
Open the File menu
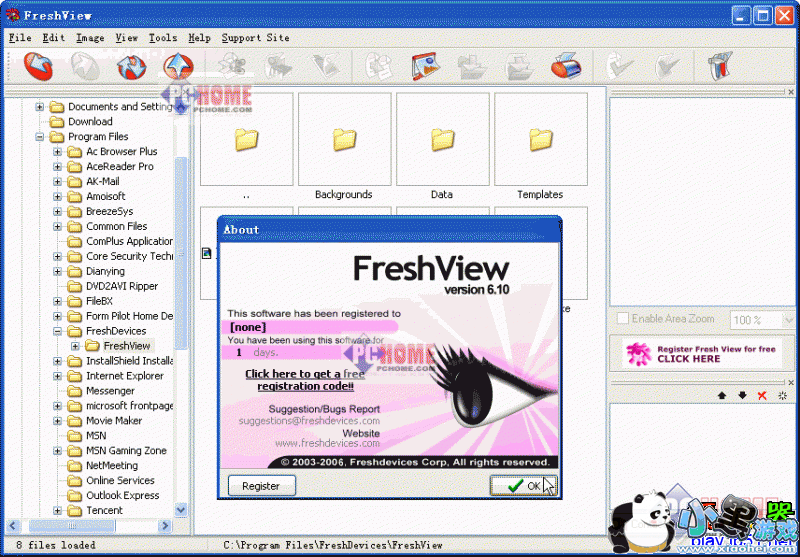pos(20,38)
